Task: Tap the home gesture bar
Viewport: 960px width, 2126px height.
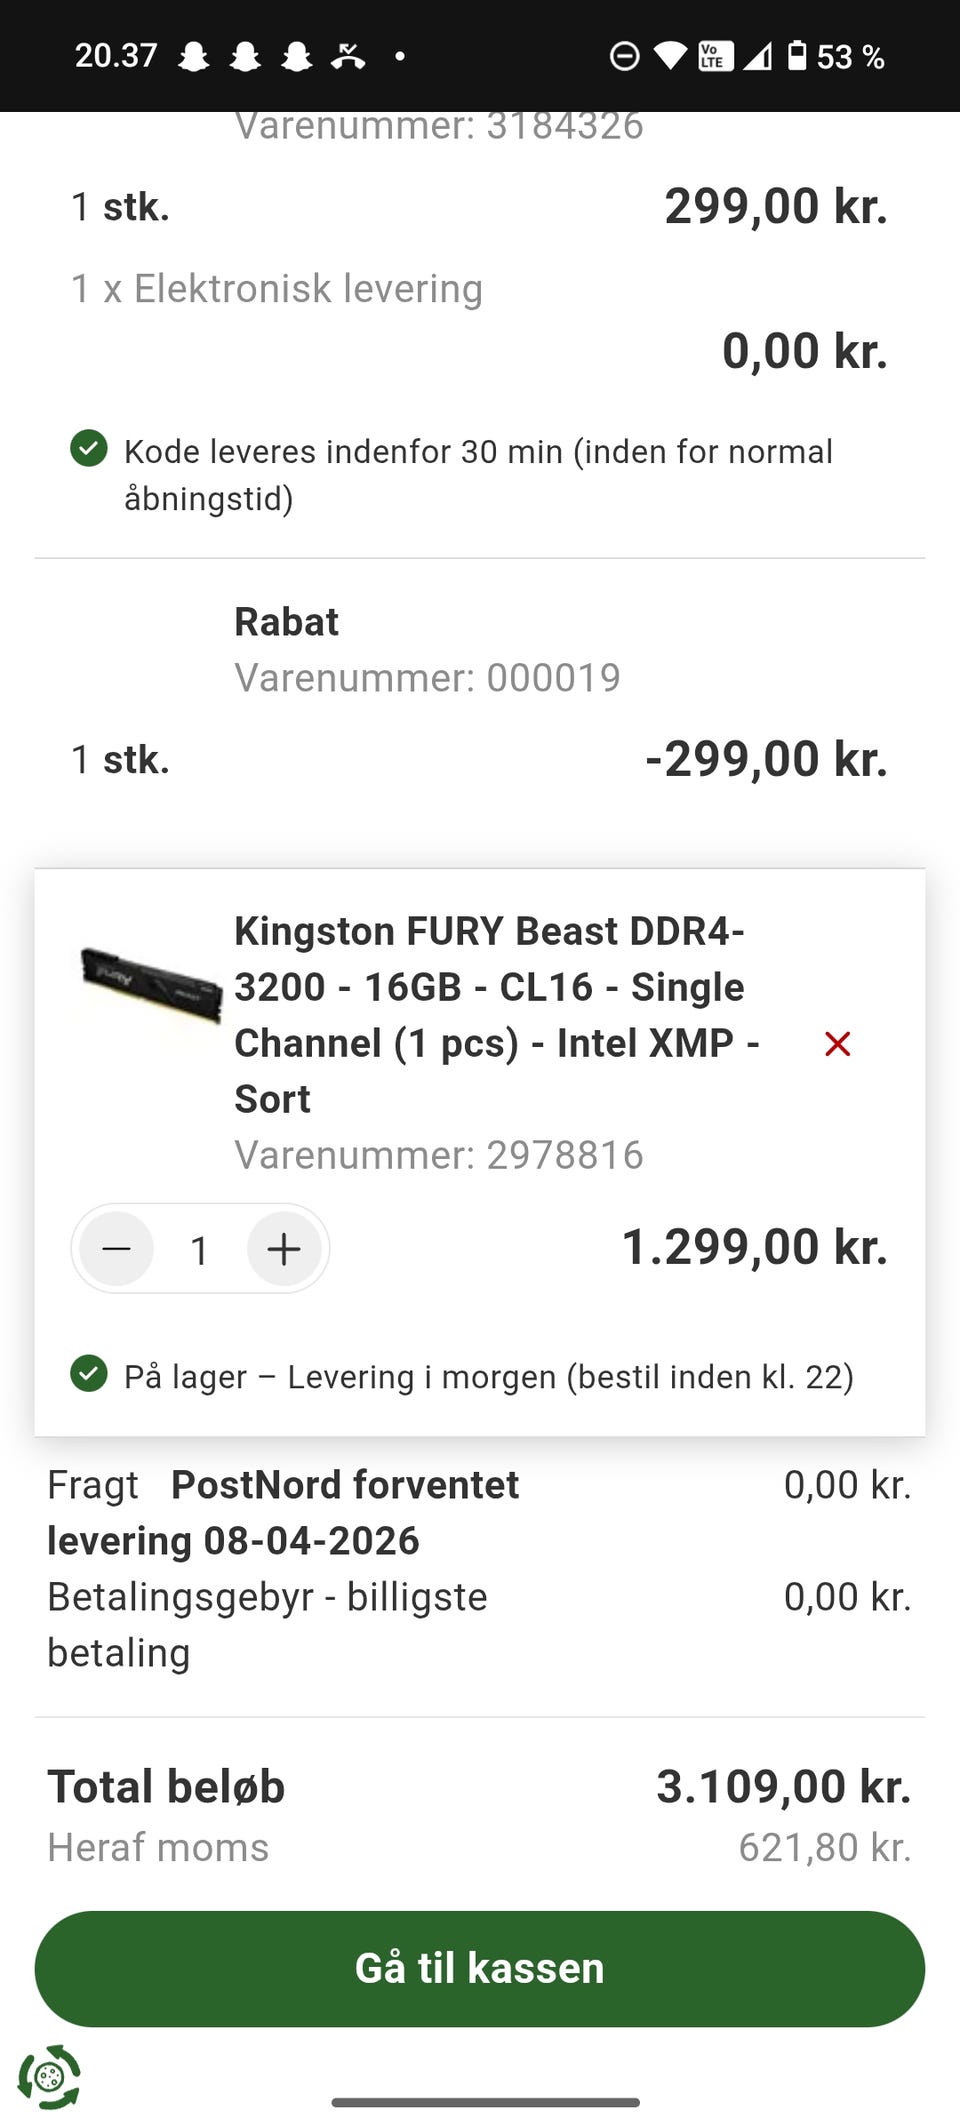Action: (x=486, y=2102)
